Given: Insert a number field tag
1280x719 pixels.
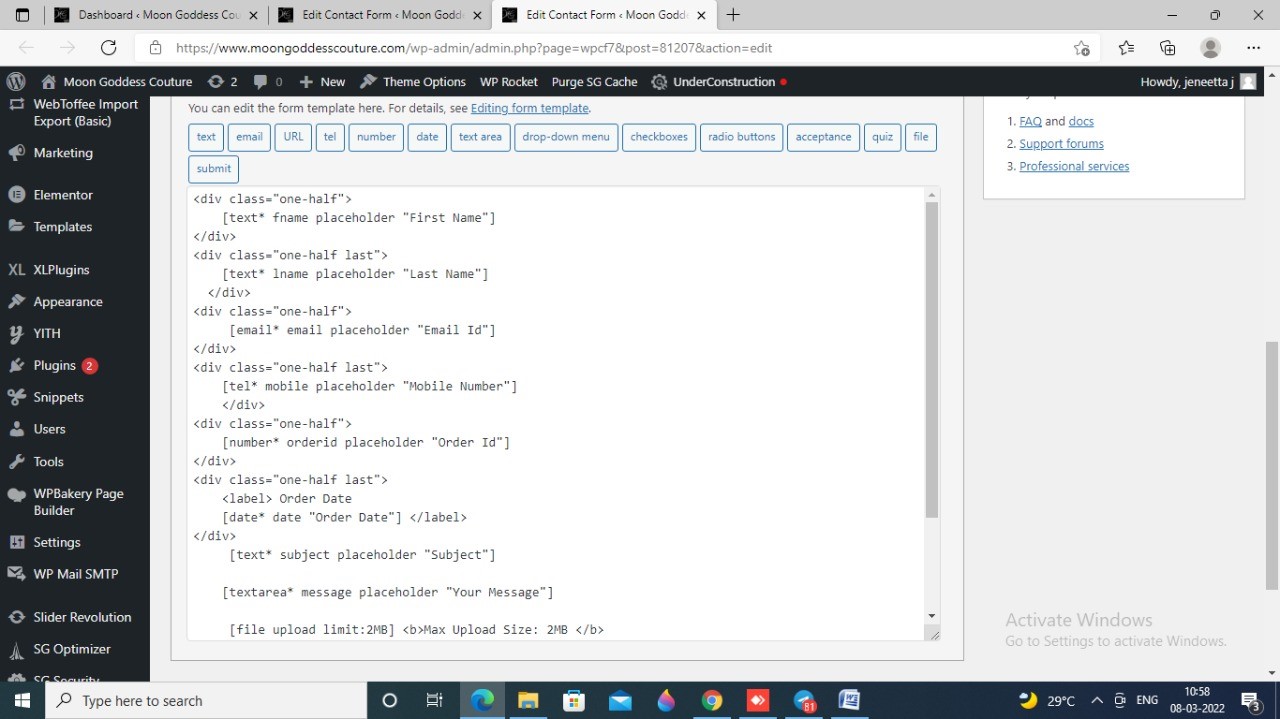Looking at the screenshot, I should [x=376, y=137].
